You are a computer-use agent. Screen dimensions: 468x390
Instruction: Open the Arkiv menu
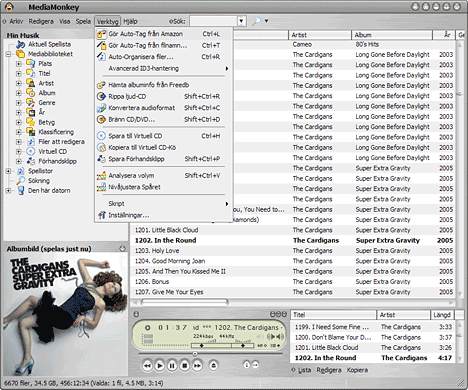(16, 21)
